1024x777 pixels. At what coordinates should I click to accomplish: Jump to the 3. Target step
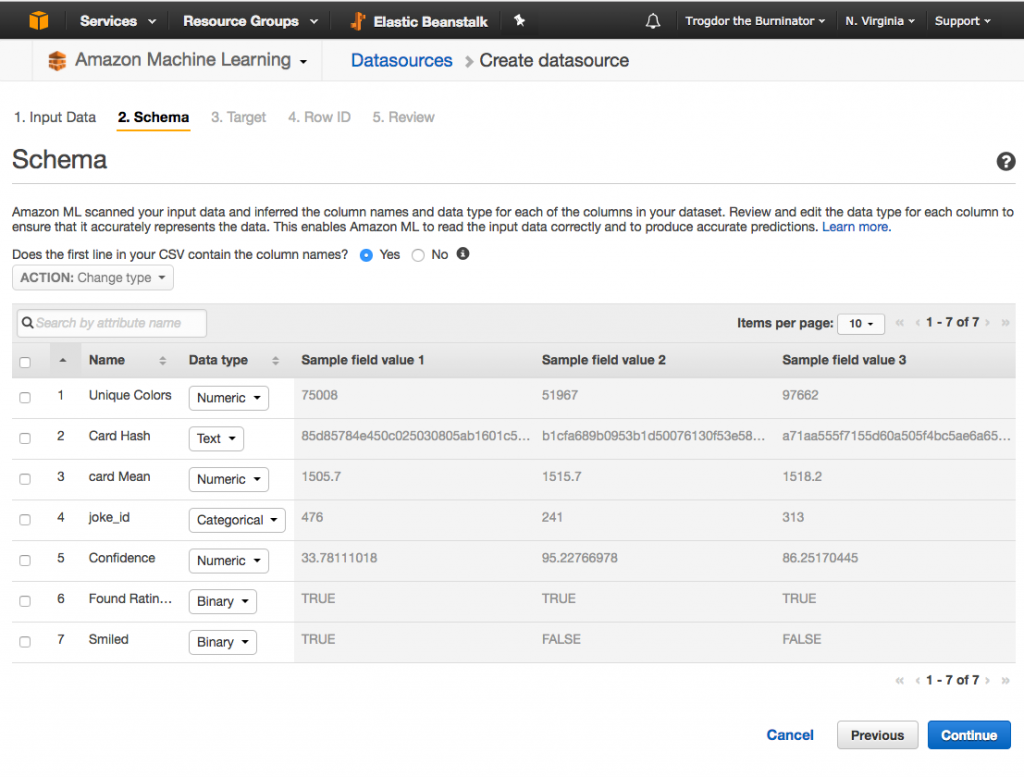[238, 118]
